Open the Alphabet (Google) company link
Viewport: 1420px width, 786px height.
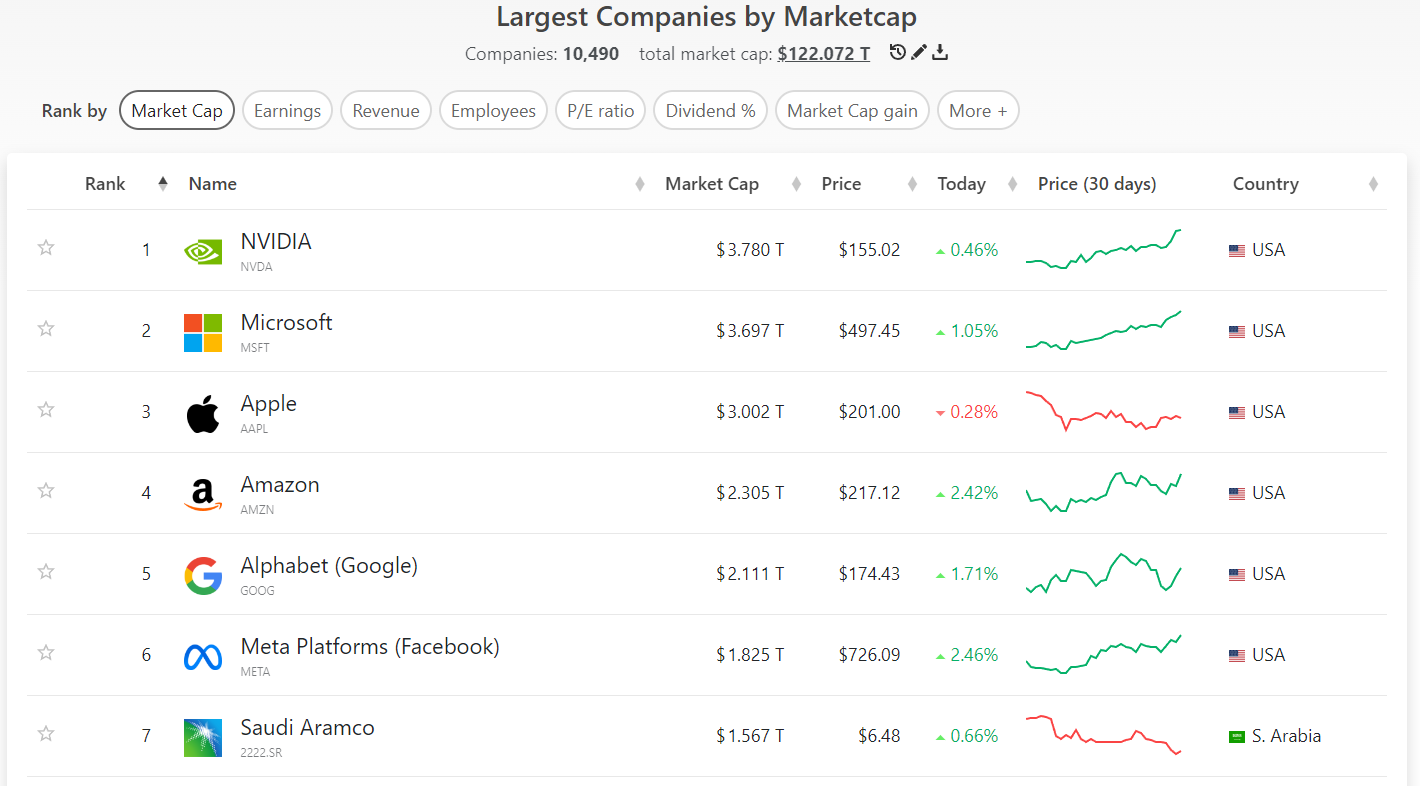click(329, 566)
